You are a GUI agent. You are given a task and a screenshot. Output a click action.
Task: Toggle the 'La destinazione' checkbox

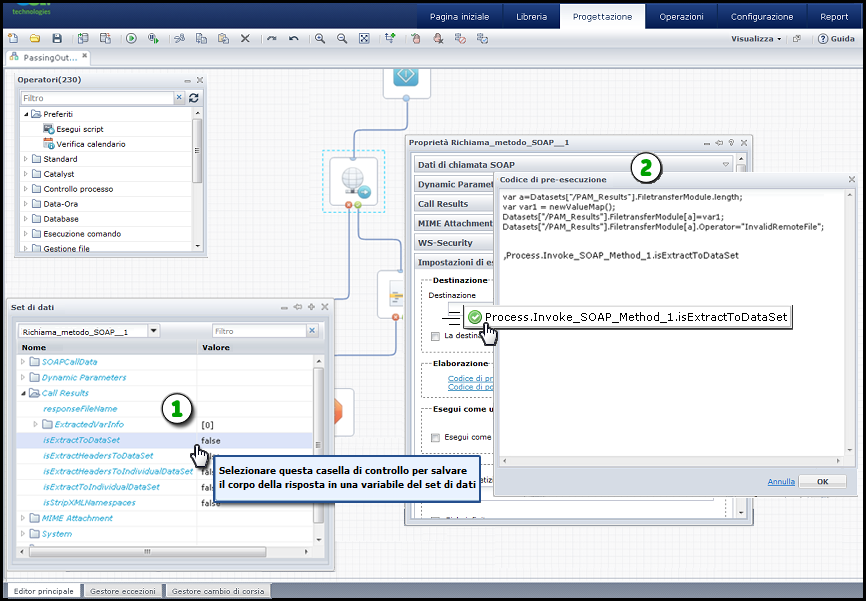[435, 336]
